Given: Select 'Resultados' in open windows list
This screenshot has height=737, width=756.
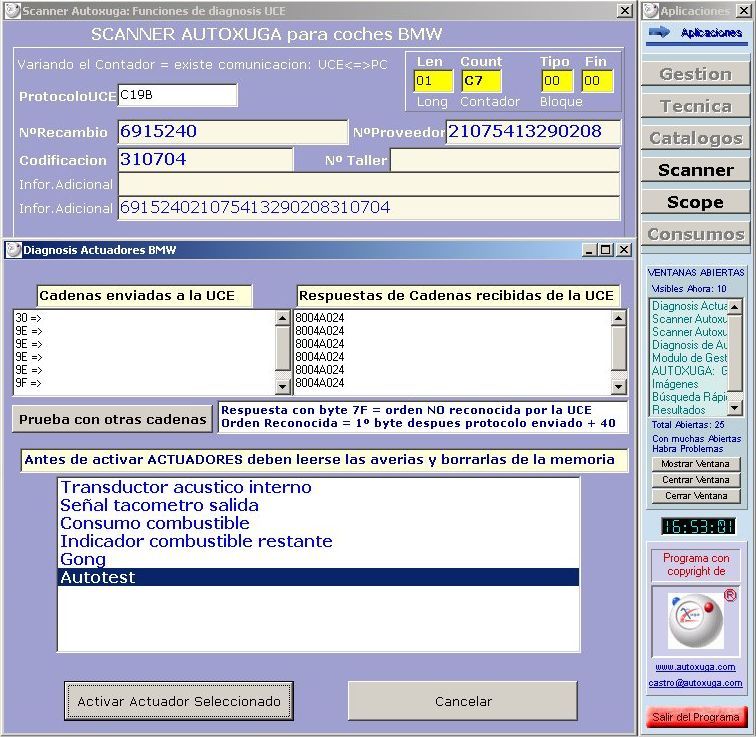Looking at the screenshot, I should 689,410.
